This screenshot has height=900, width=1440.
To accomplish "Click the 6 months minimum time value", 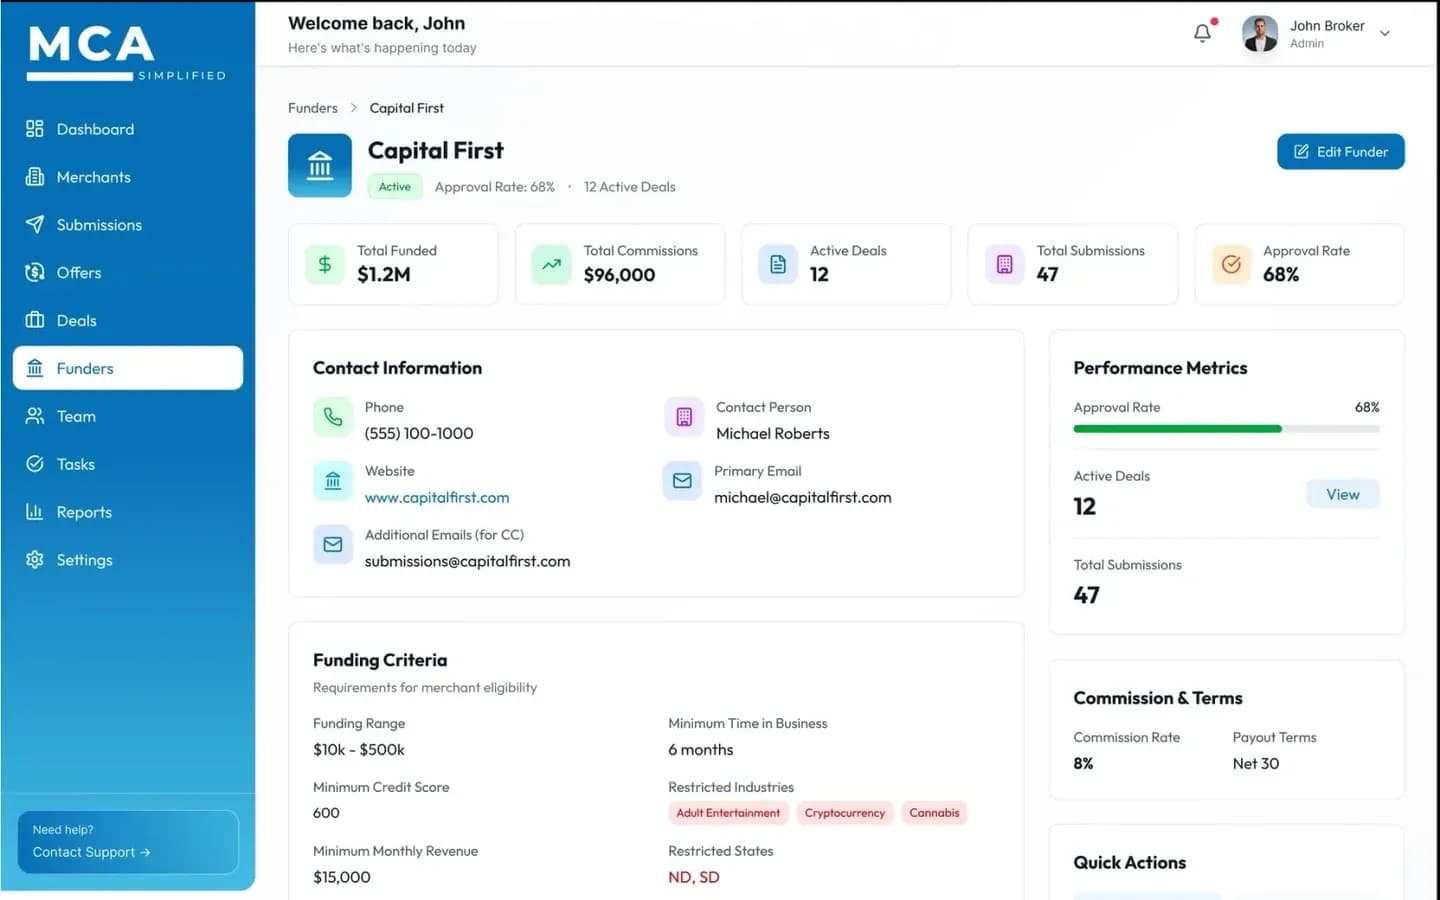I will click(x=701, y=749).
